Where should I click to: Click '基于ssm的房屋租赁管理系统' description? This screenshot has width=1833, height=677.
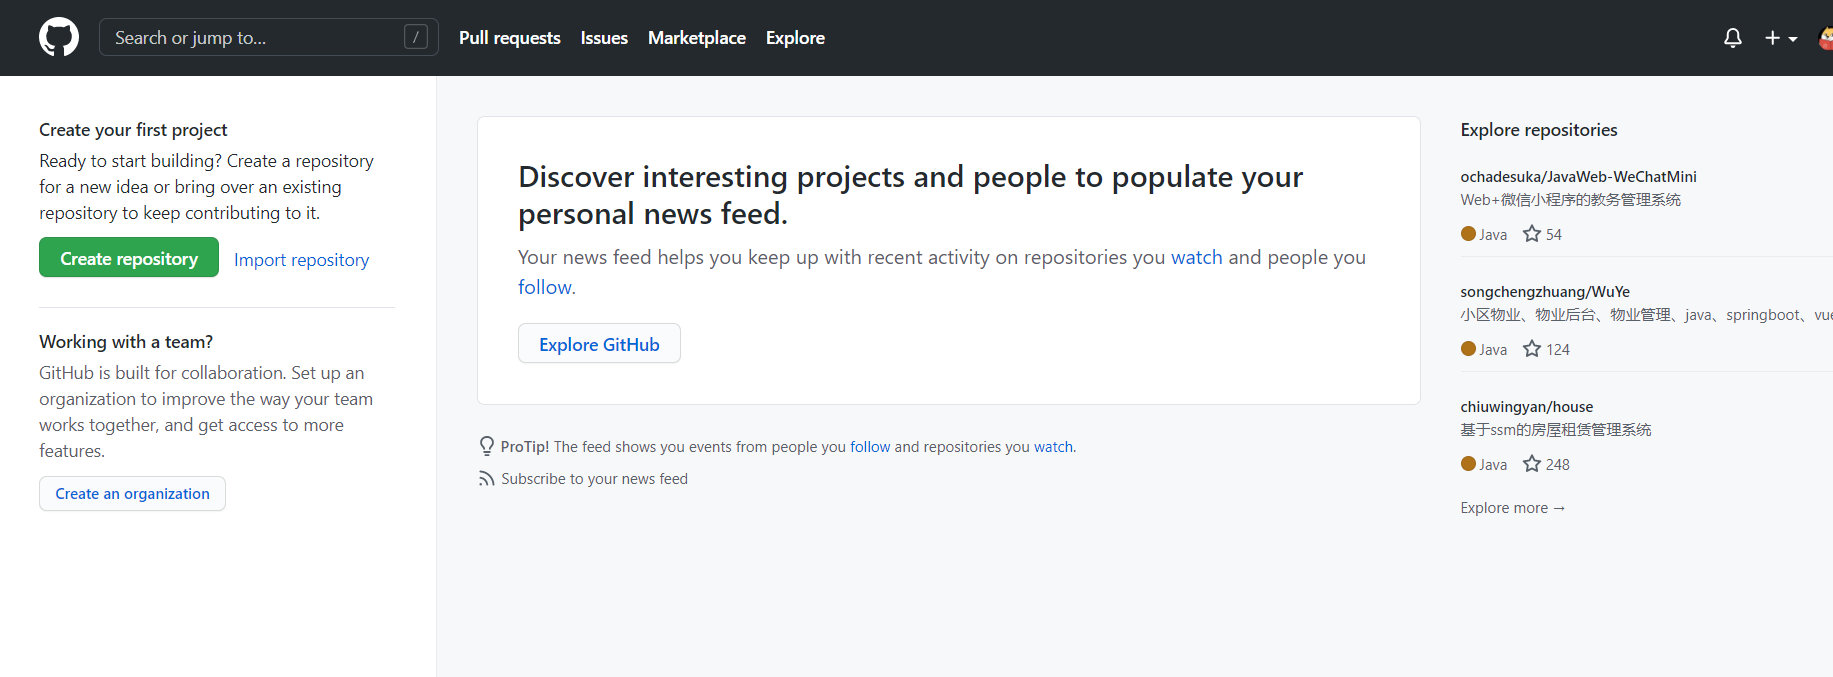[x=1555, y=430]
